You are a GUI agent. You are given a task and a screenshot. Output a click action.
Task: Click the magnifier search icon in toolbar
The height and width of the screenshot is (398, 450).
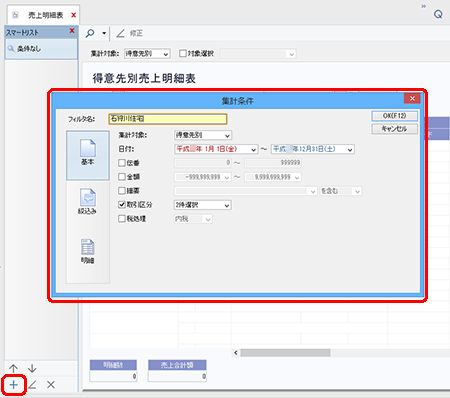pyautogui.click(x=90, y=33)
